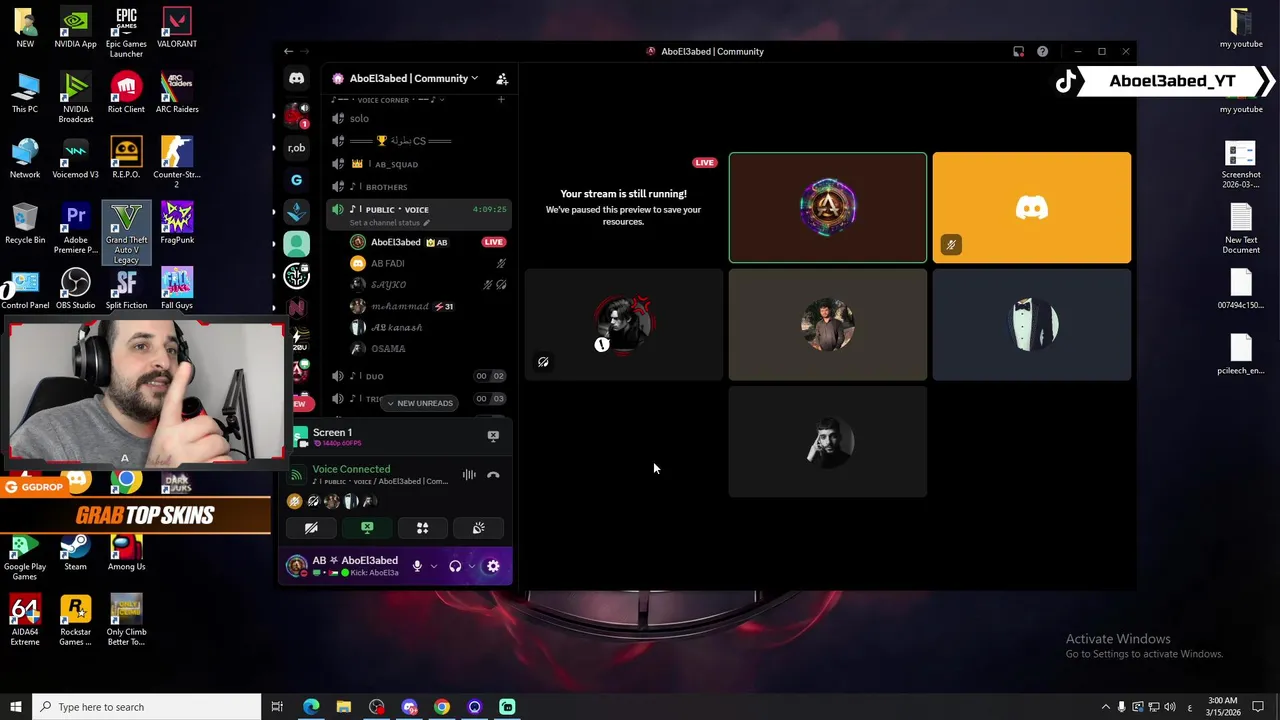Viewport: 1280px width, 720px height.
Task: Expand AboEl3abed | Community server menu
Action: (413, 78)
